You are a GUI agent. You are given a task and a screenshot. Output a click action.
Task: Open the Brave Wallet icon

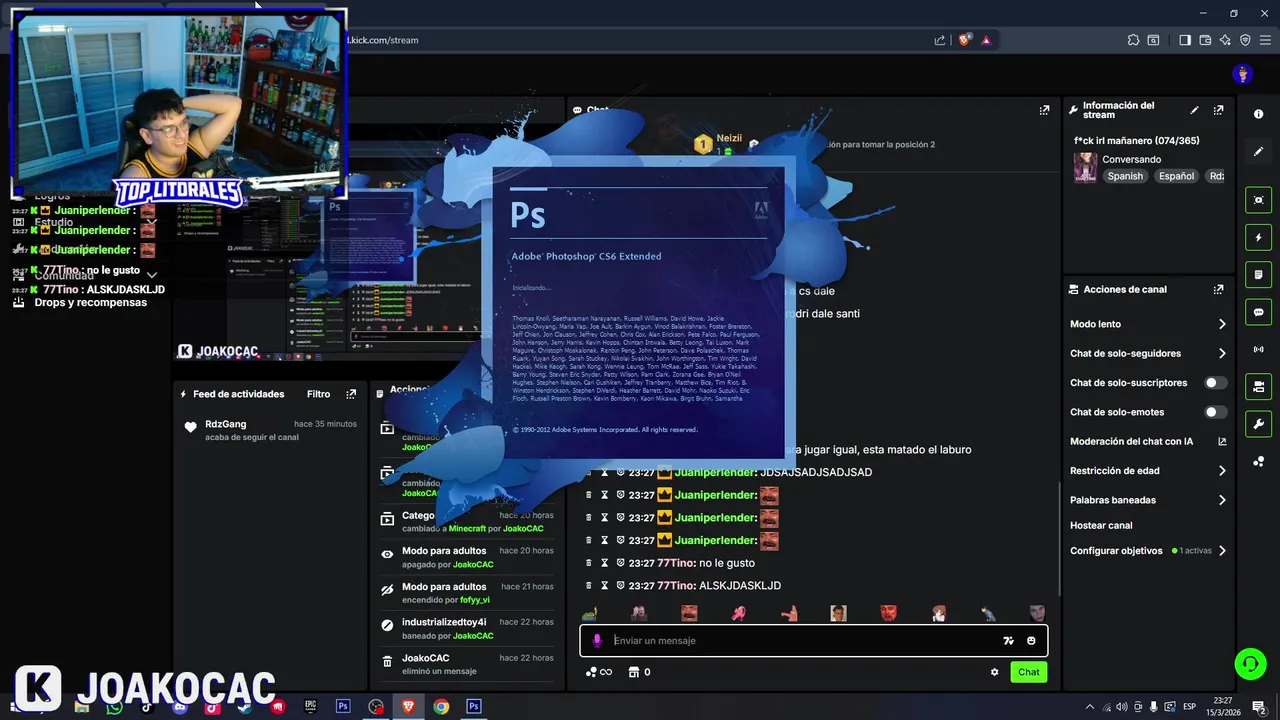1205,40
